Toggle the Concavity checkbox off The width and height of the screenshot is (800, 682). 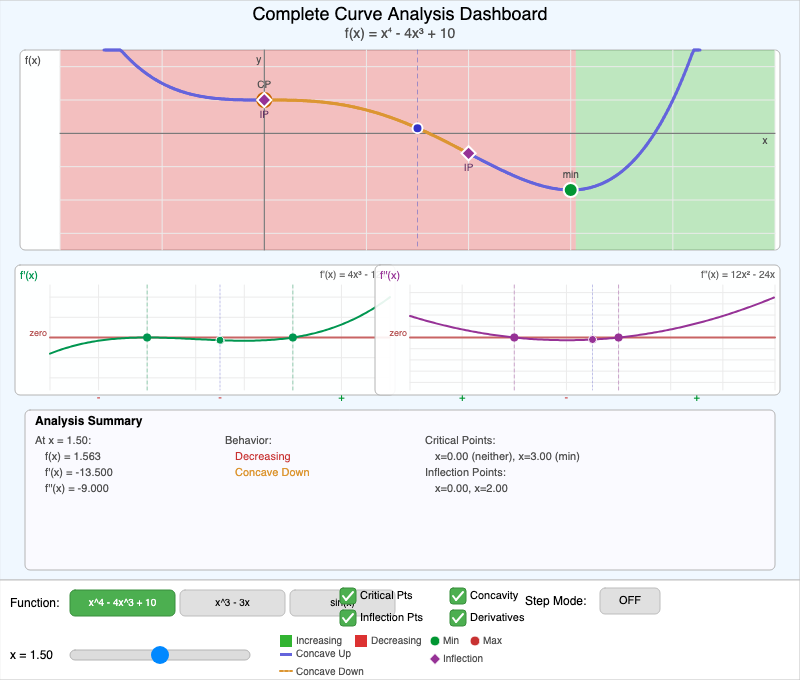[459, 594]
